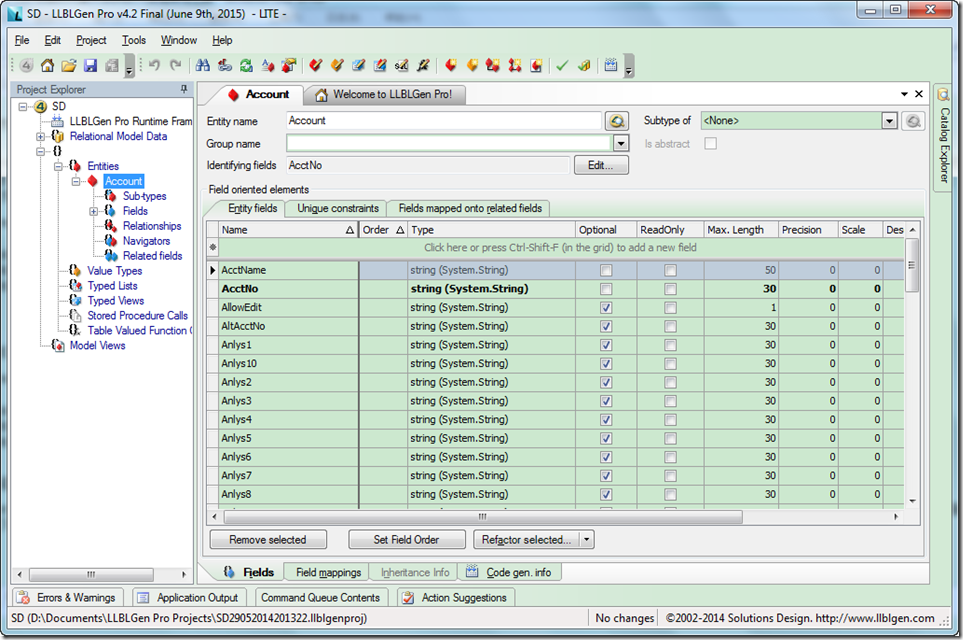Toggle ReadOnly checkbox for AcctName row
The image size is (963, 640).
click(670, 270)
